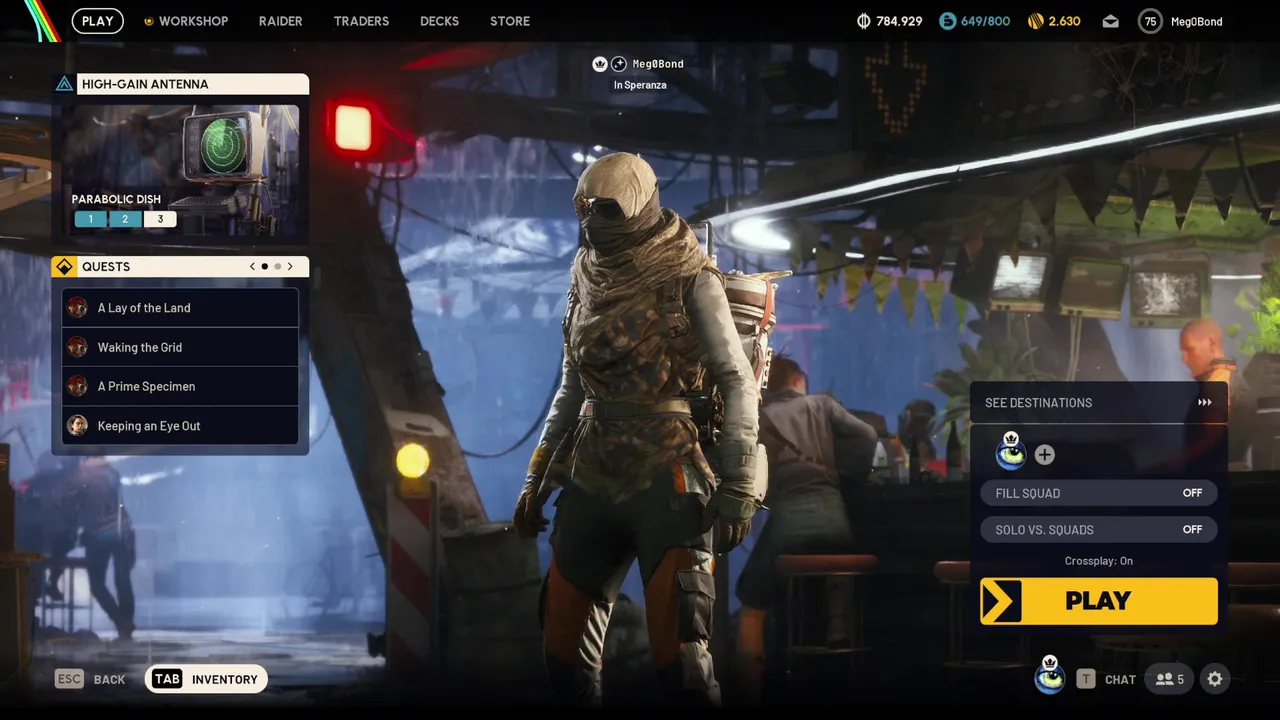
Task: Click trader avatar beside A Lay of the Land
Action: pos(77,308)
